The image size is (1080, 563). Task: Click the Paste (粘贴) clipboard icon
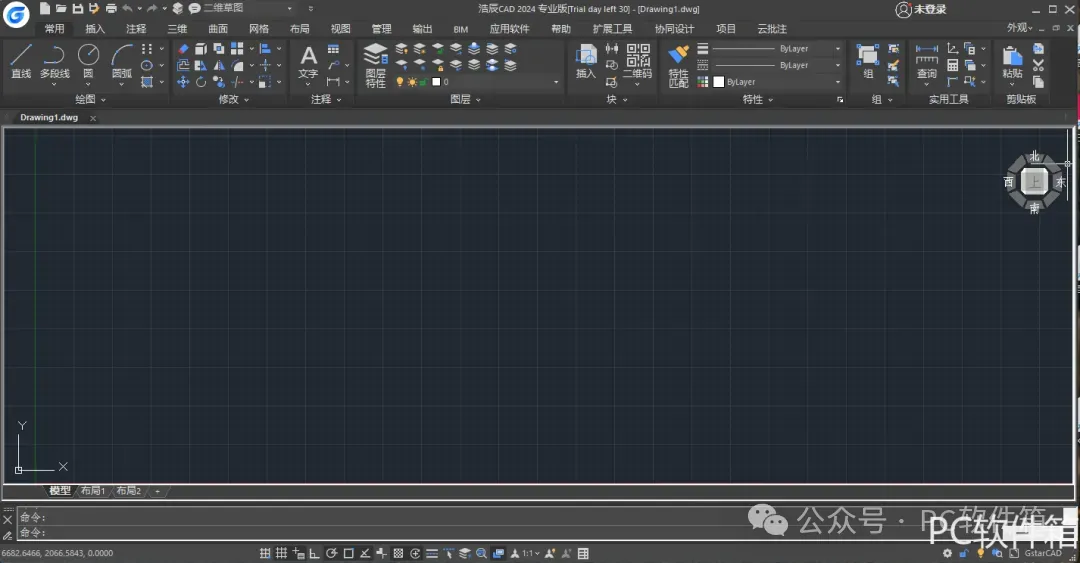click(x=1012, y=61)
